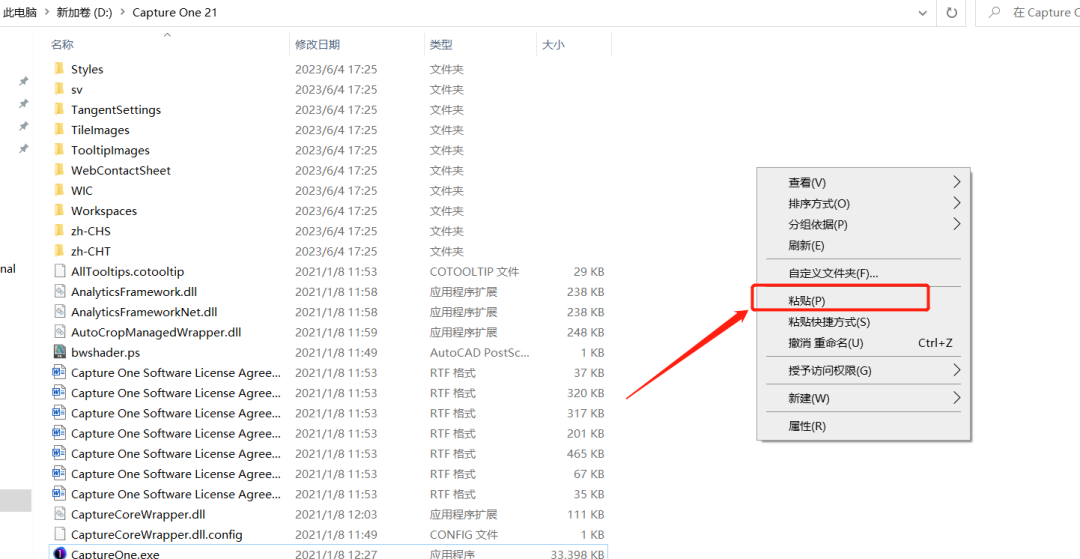Click the TangentSettings folder icon

point(59,109)
